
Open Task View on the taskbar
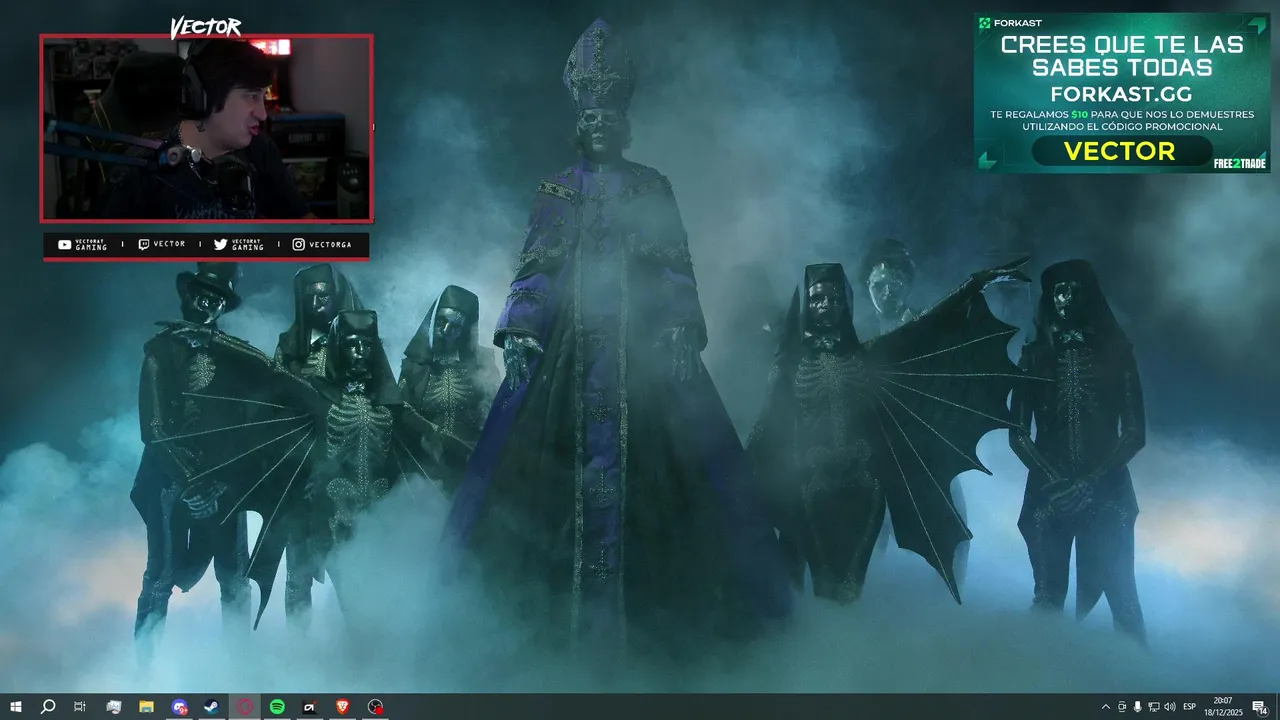pos(80,707)
